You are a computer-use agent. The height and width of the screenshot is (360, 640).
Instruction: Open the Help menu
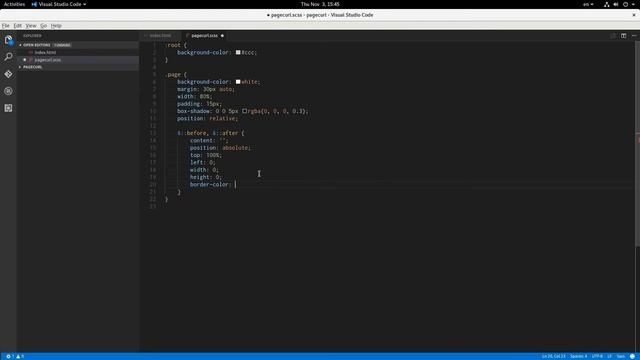coord(56,25)
